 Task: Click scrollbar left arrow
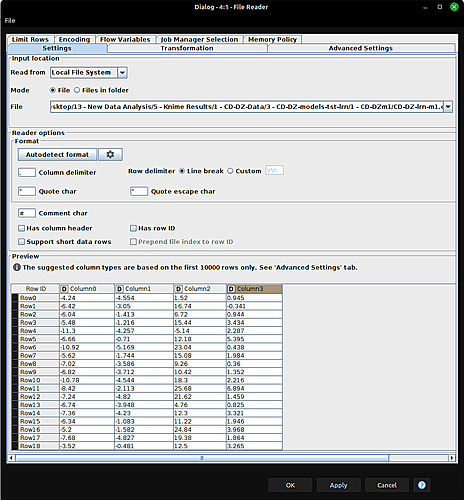[11, 458]
